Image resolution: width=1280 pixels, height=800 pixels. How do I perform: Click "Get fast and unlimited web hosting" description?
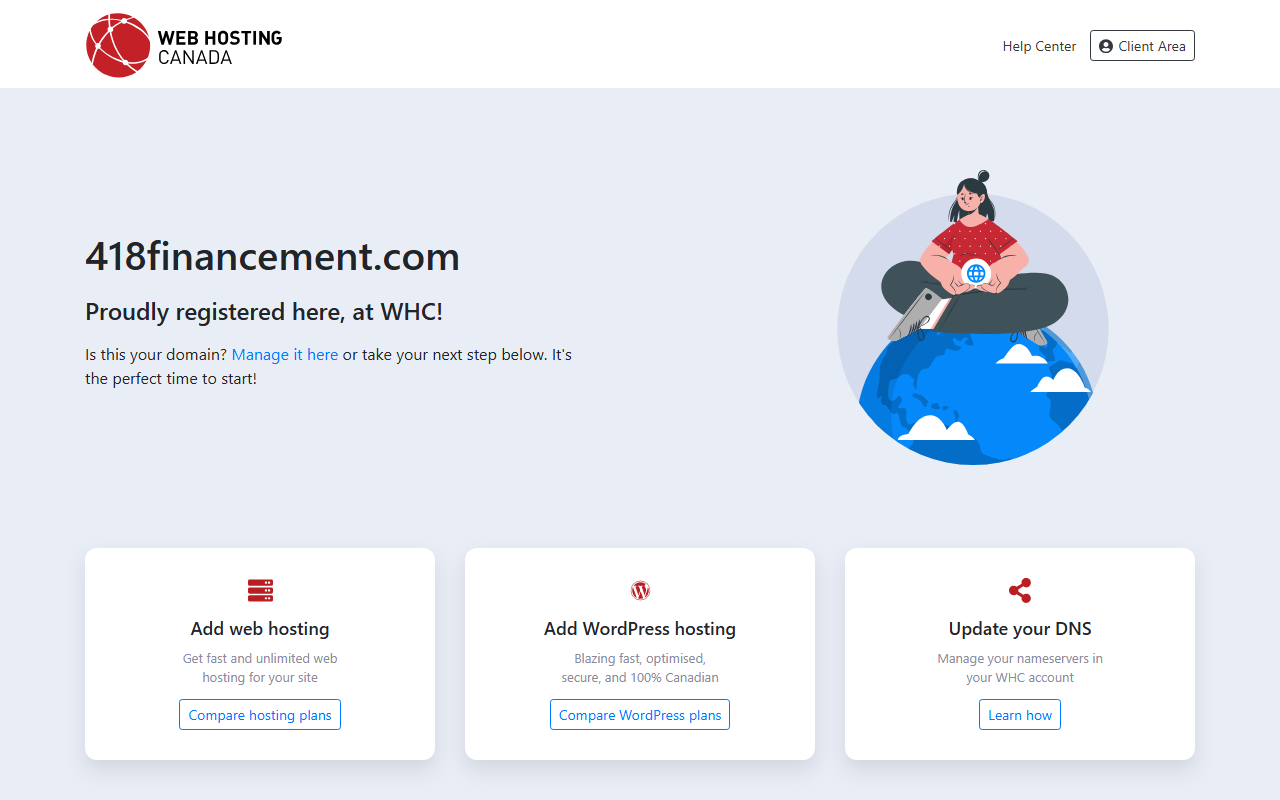(x=260, y=668)
